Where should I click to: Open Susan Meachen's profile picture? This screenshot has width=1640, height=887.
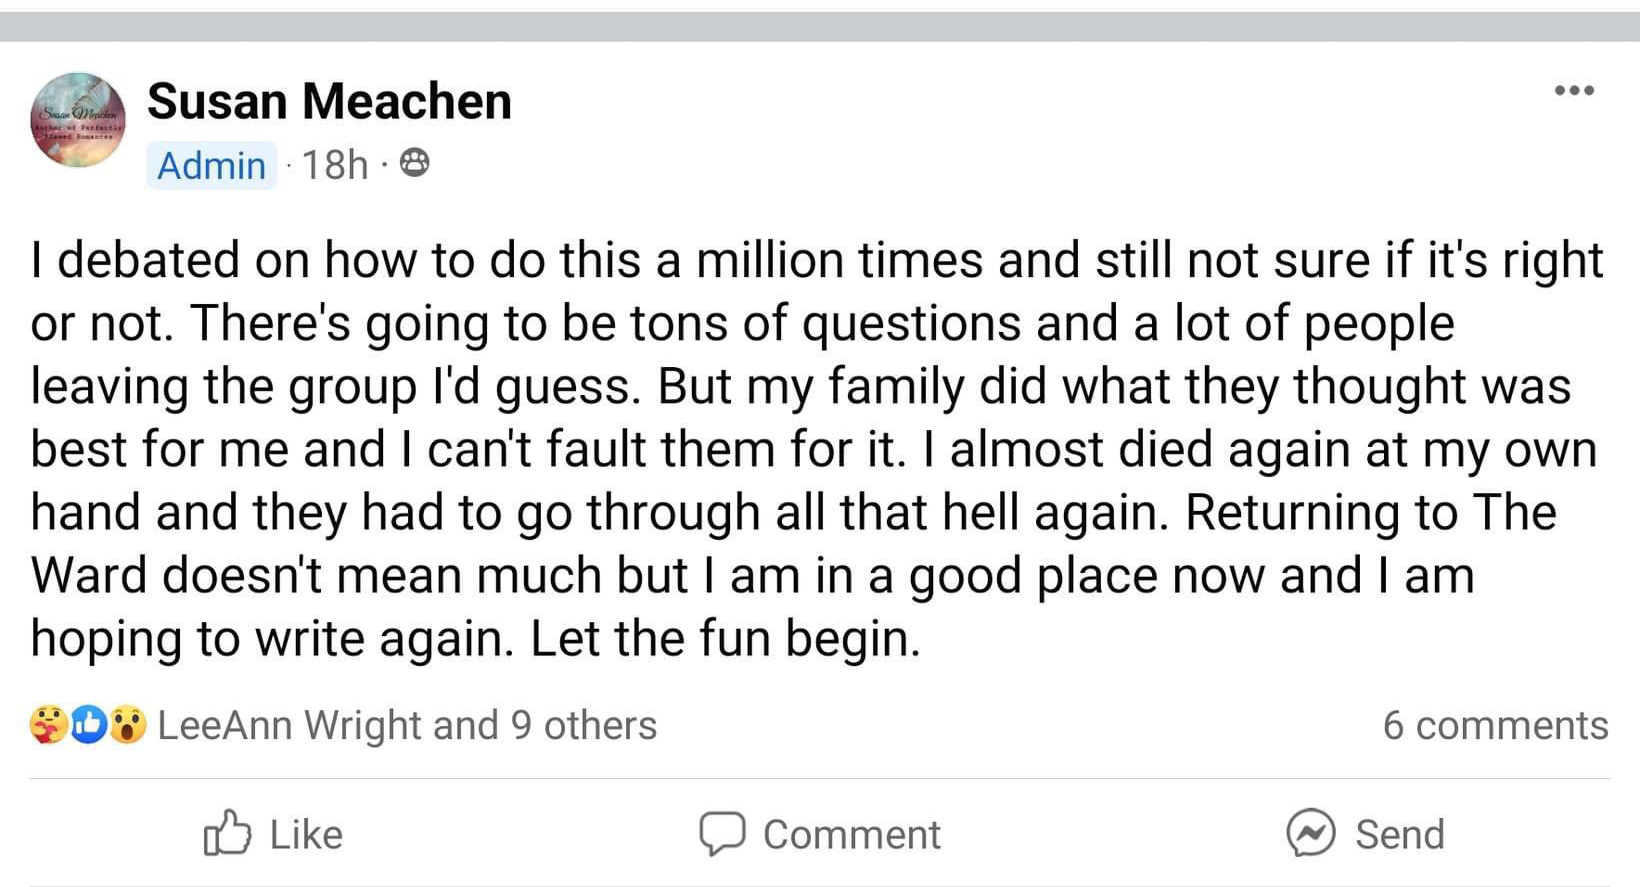[x=78, y=120]
